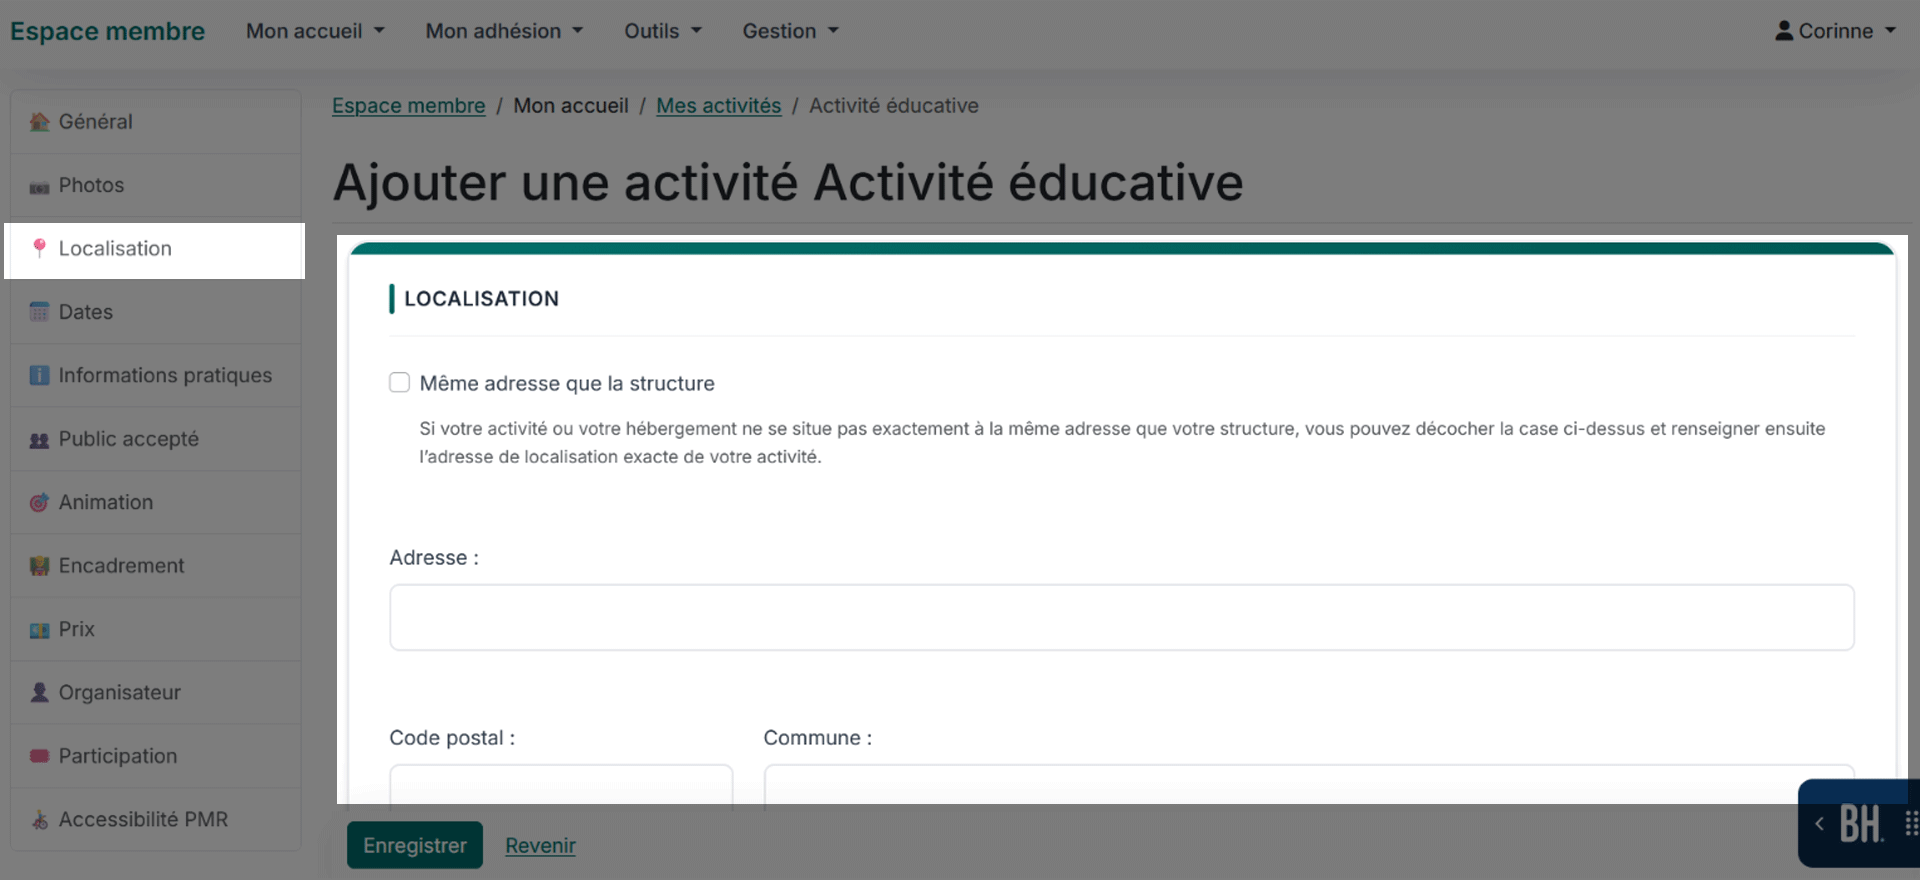Expand the Mon accueil dropdown menu
Screen dimensions: 1920x880
point(315,31)
